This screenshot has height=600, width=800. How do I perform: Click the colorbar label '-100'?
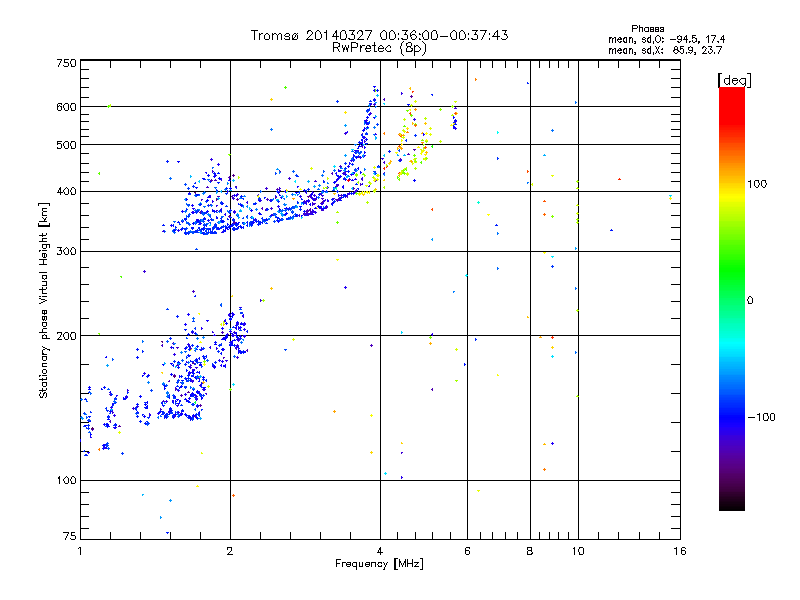point(761,417)
